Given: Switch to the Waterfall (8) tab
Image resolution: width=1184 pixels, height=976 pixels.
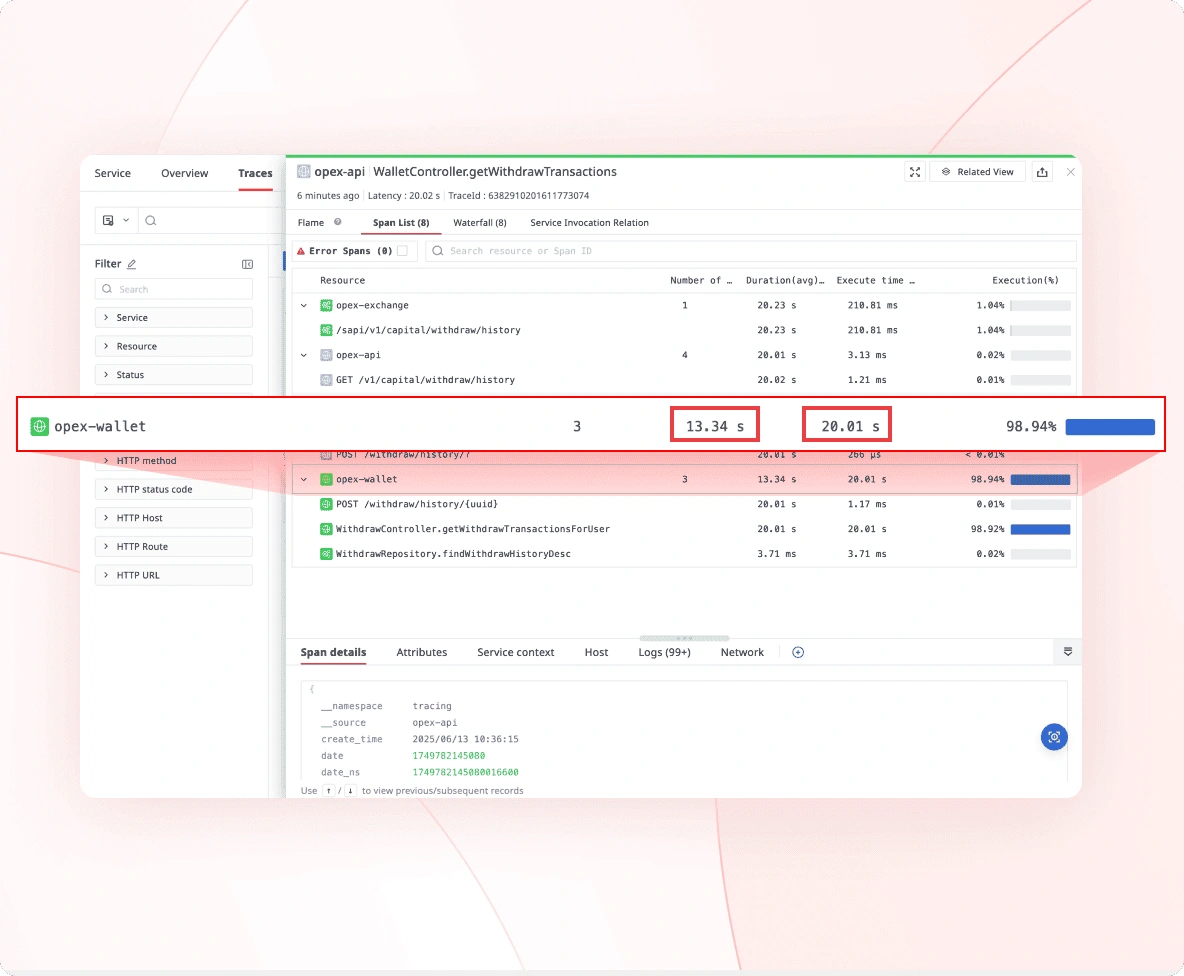Looking at the screenshot, I should [479, 222].
